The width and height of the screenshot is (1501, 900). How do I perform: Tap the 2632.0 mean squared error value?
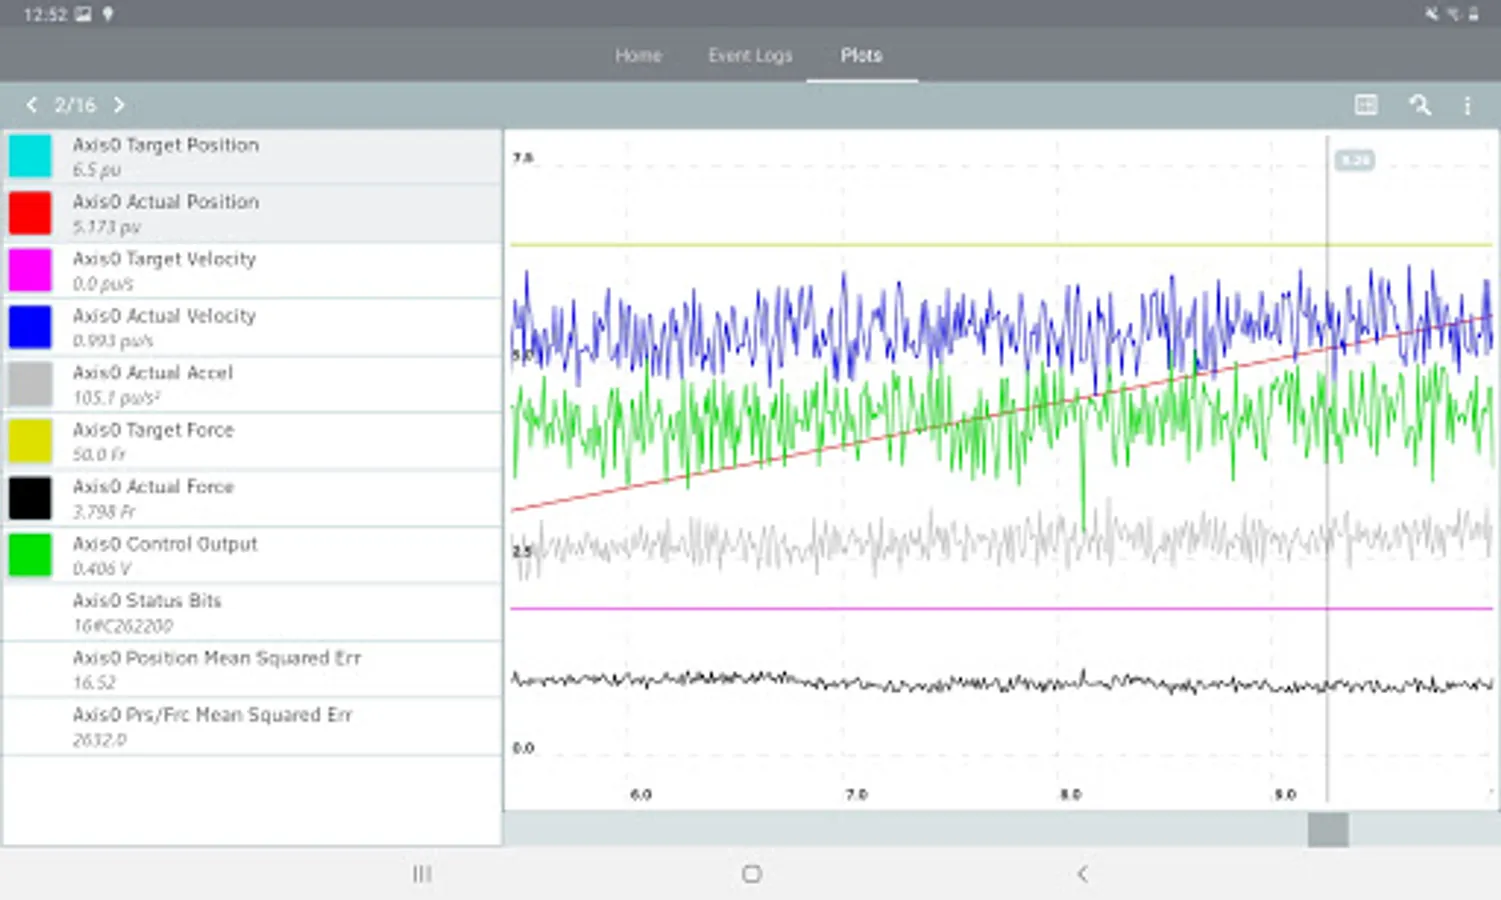99,740
